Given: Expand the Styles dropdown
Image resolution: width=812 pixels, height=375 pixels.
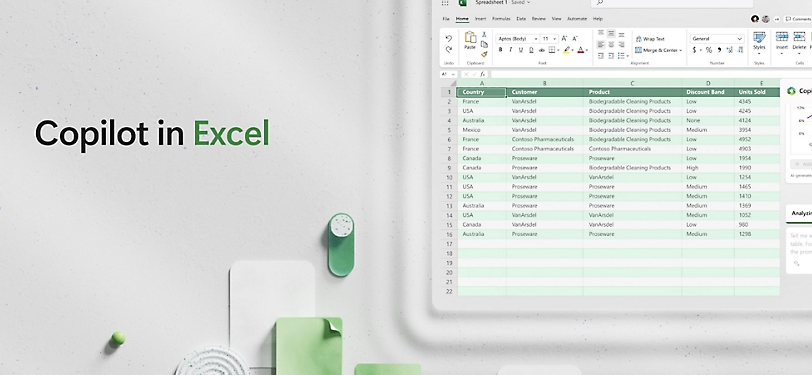Looking at the screenshot, I should [759, 53].
